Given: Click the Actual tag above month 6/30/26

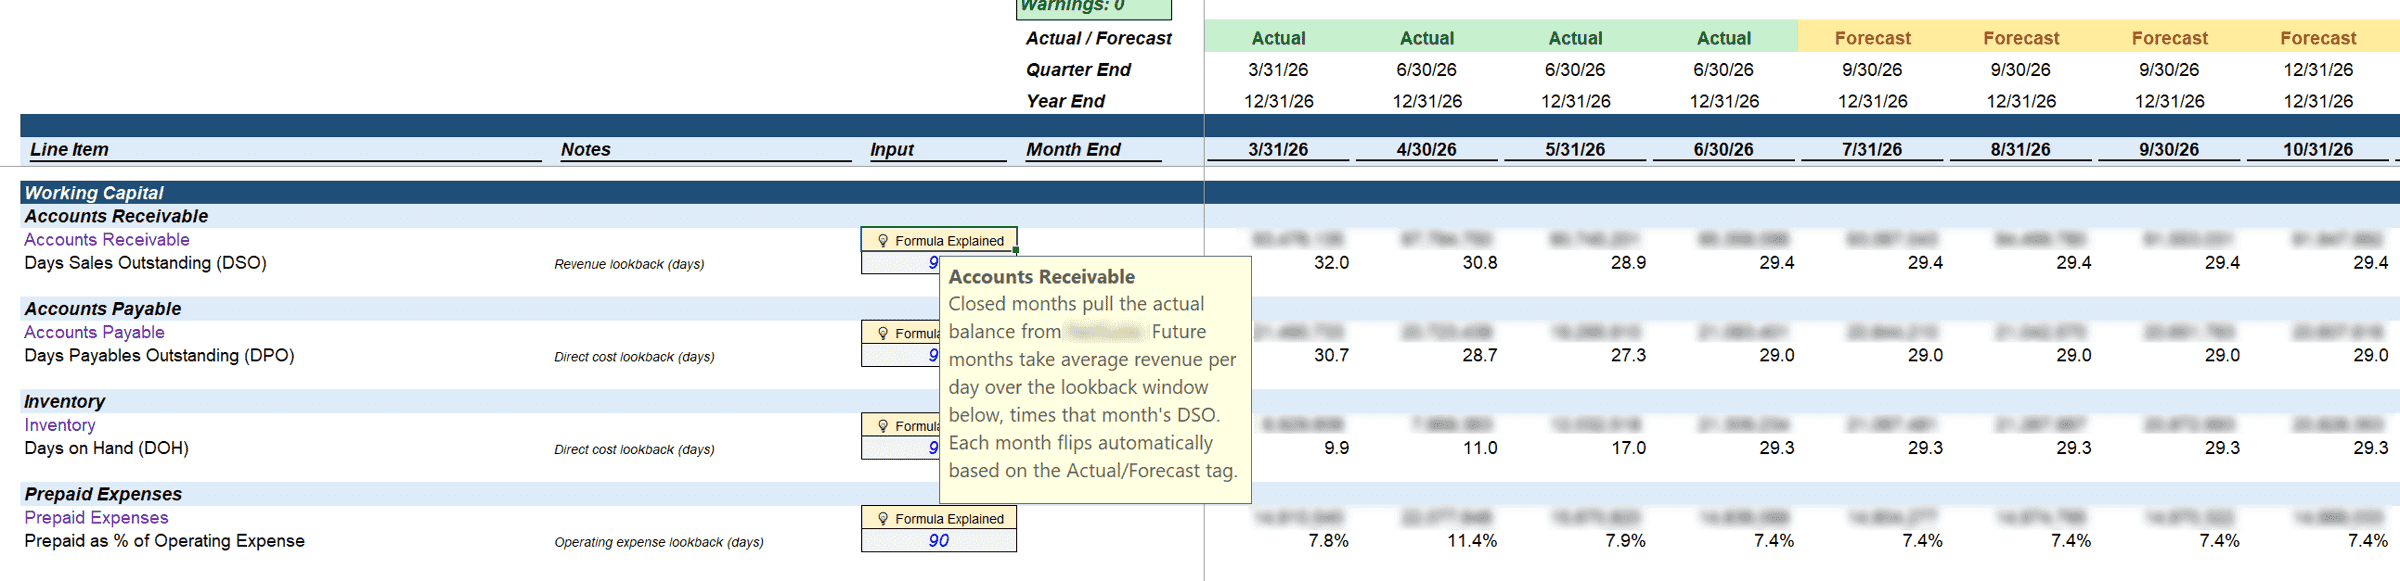Looking at the screenshot, I should pyautogui.click(x=1724, y=38).
